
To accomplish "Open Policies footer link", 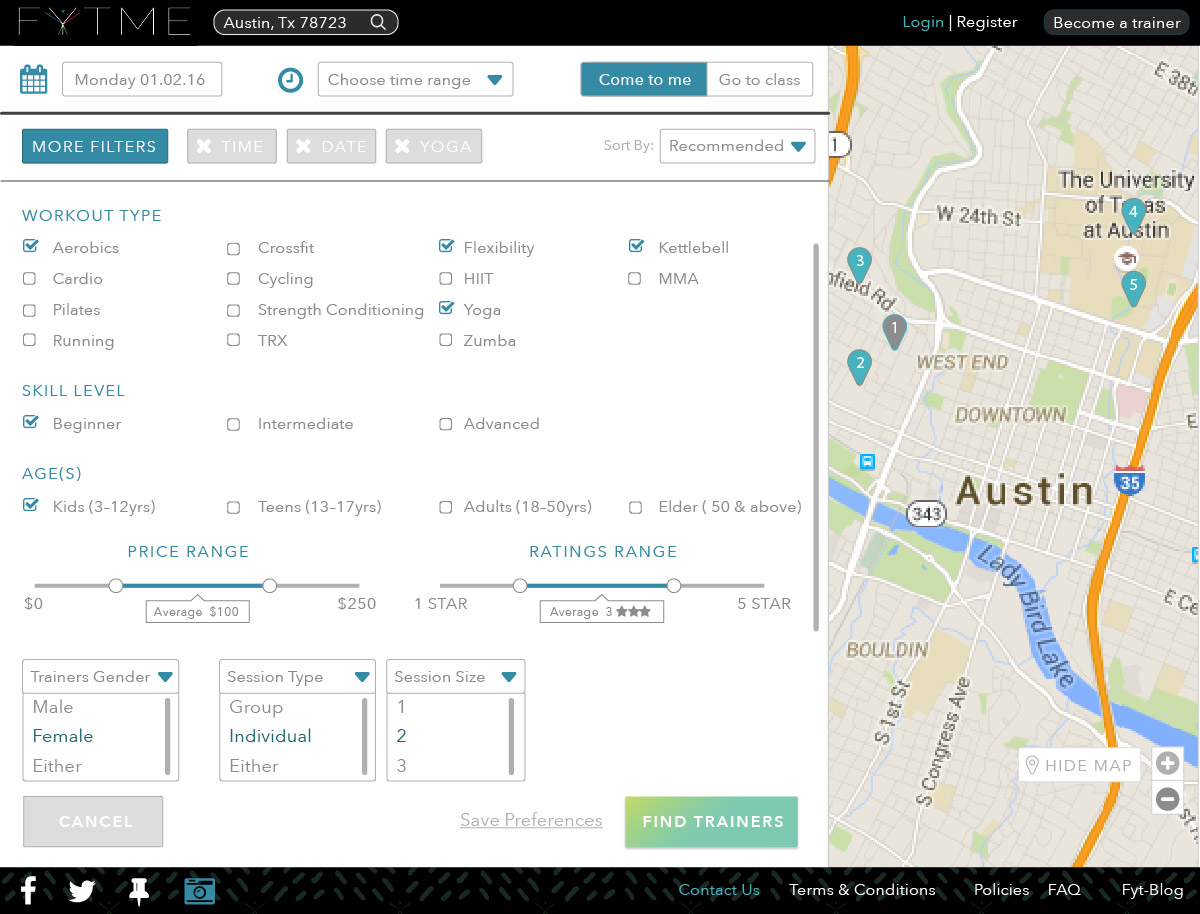I will pos(1001,890).
